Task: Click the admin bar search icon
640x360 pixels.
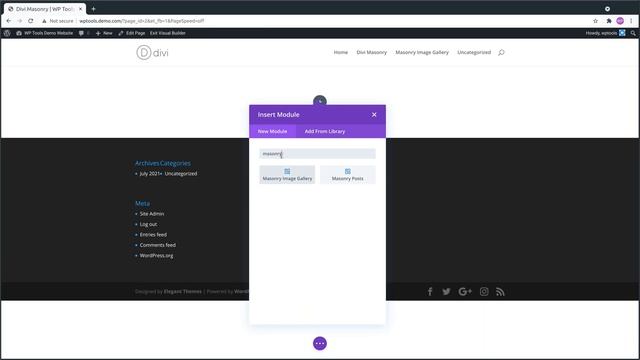Action: click(633, 33)
